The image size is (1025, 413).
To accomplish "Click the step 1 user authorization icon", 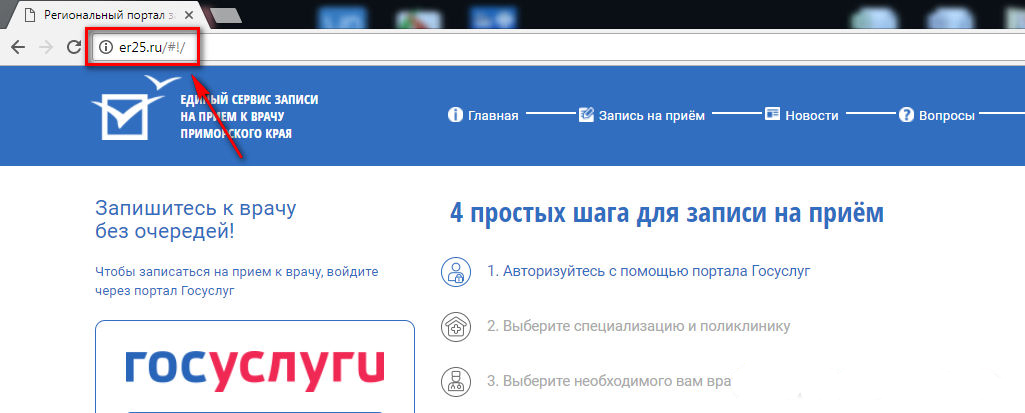I will pos(455,271).
